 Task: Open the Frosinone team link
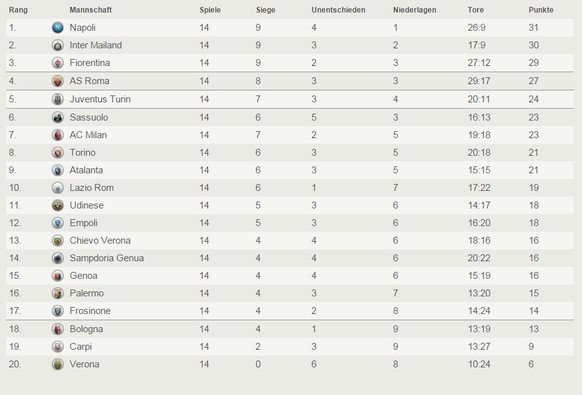(90, 311)
